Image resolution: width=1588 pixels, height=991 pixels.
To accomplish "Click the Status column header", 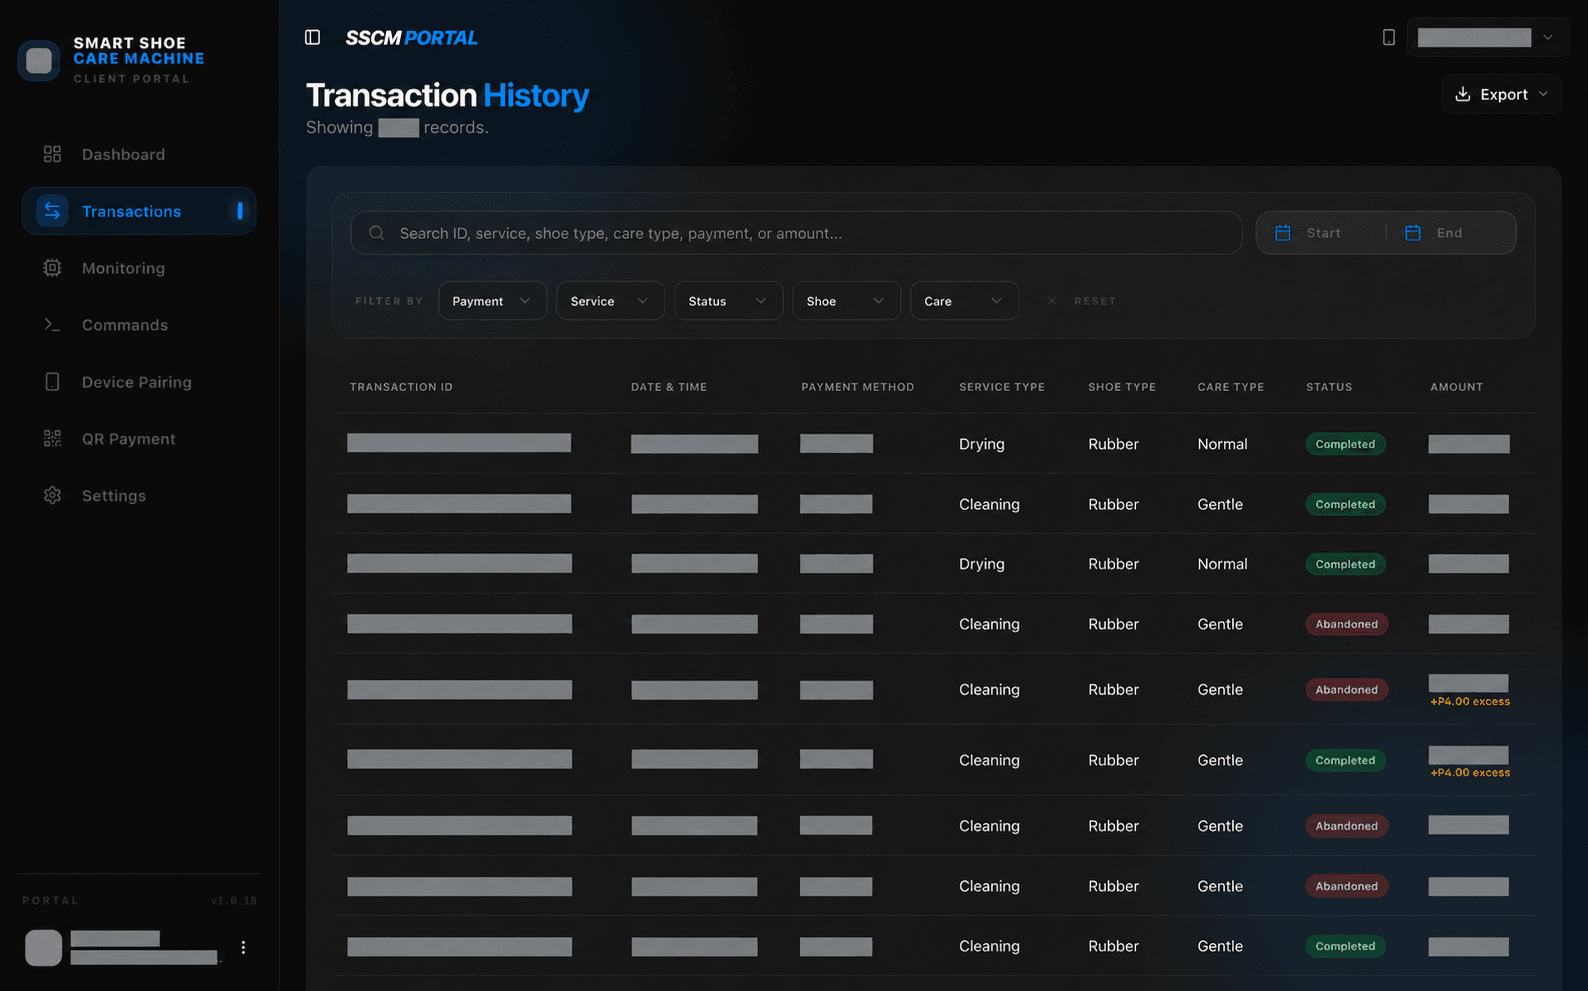I will coord(1329,387).
